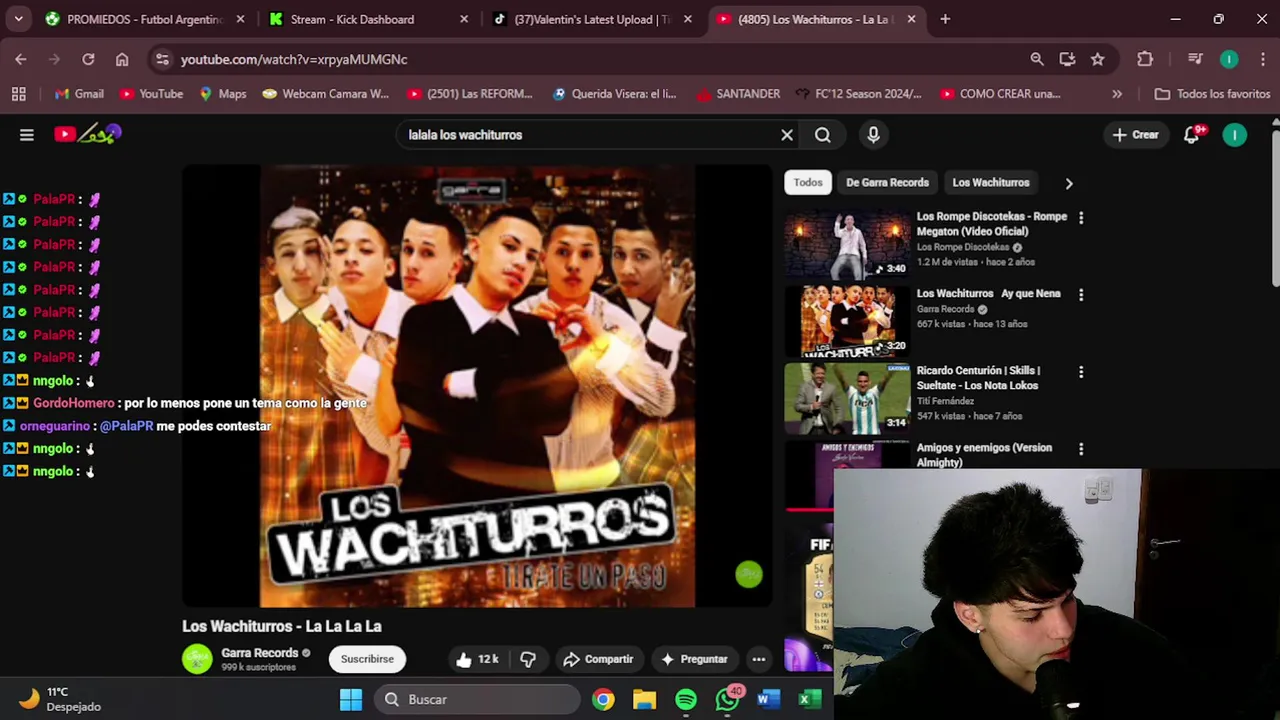Open Garra Records channel avatar

click(197, 659)
